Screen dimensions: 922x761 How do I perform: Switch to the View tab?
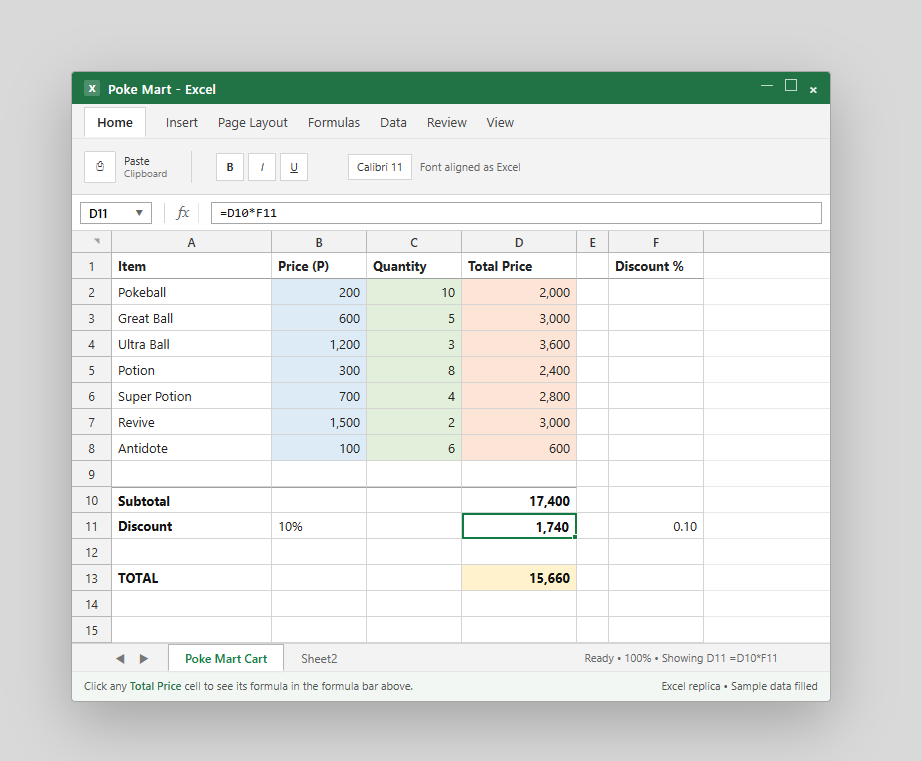point(500,122)
